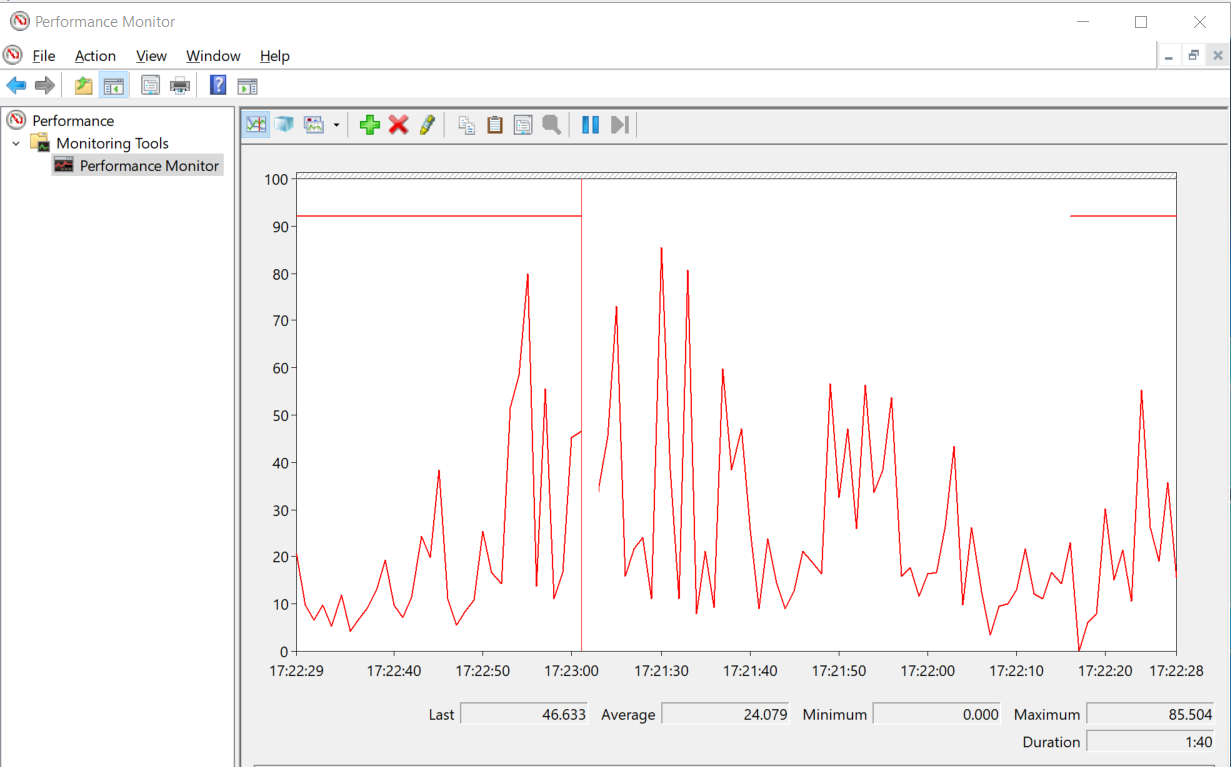Select the Performance root tree item
The width and height of the screenshot is (1231, 767).
[x=73, y=121]
